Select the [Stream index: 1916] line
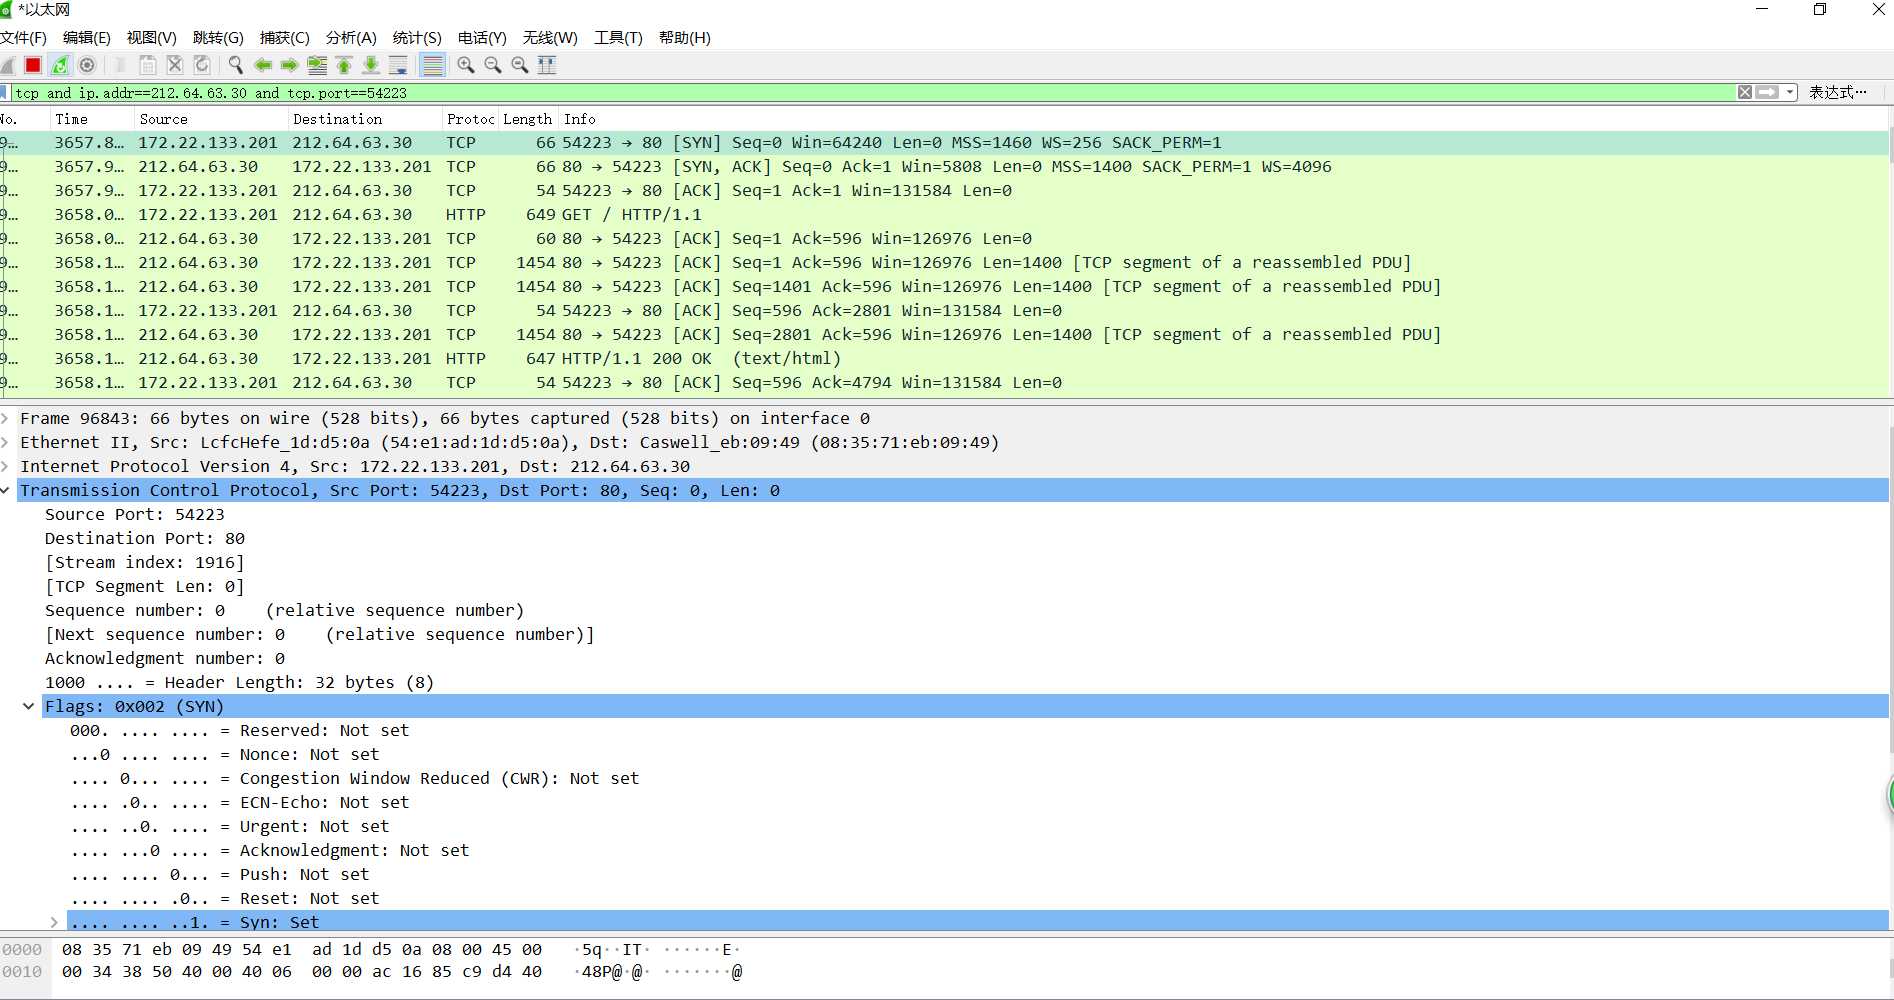This screenshot has height=1000, width=1894. [x=145, y=562]
